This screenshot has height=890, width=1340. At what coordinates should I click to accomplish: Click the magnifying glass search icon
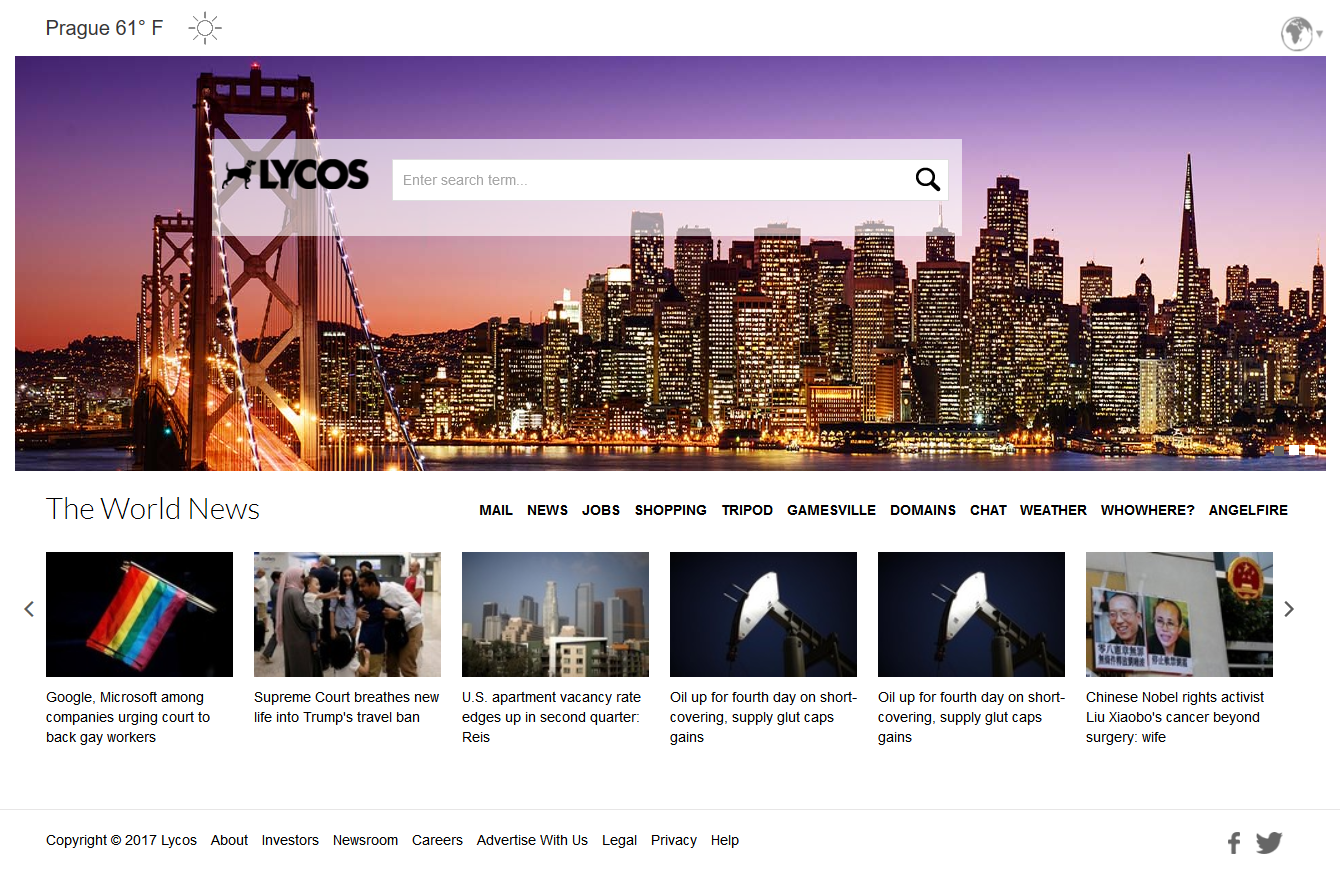928,180
